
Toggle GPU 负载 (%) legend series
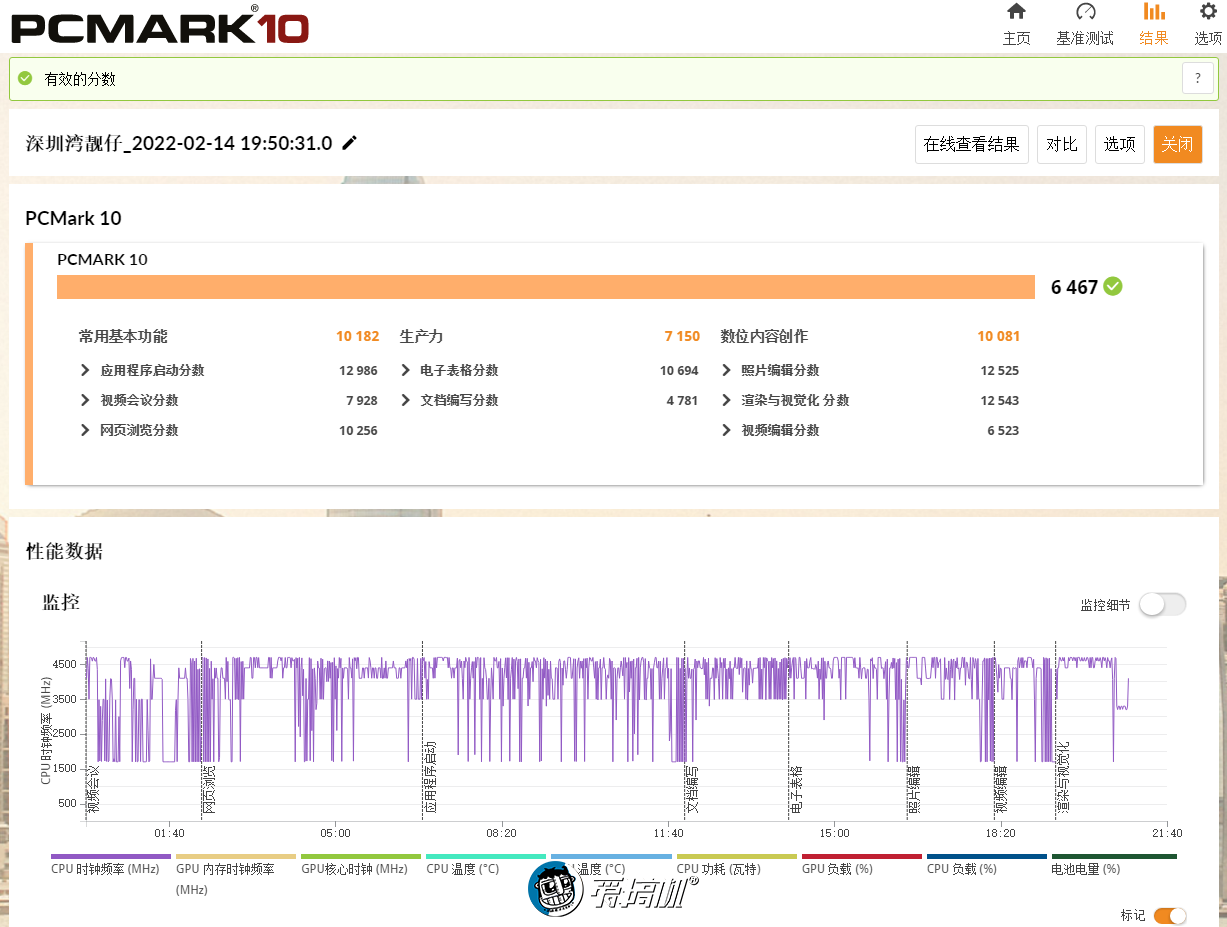click(861, 865)
